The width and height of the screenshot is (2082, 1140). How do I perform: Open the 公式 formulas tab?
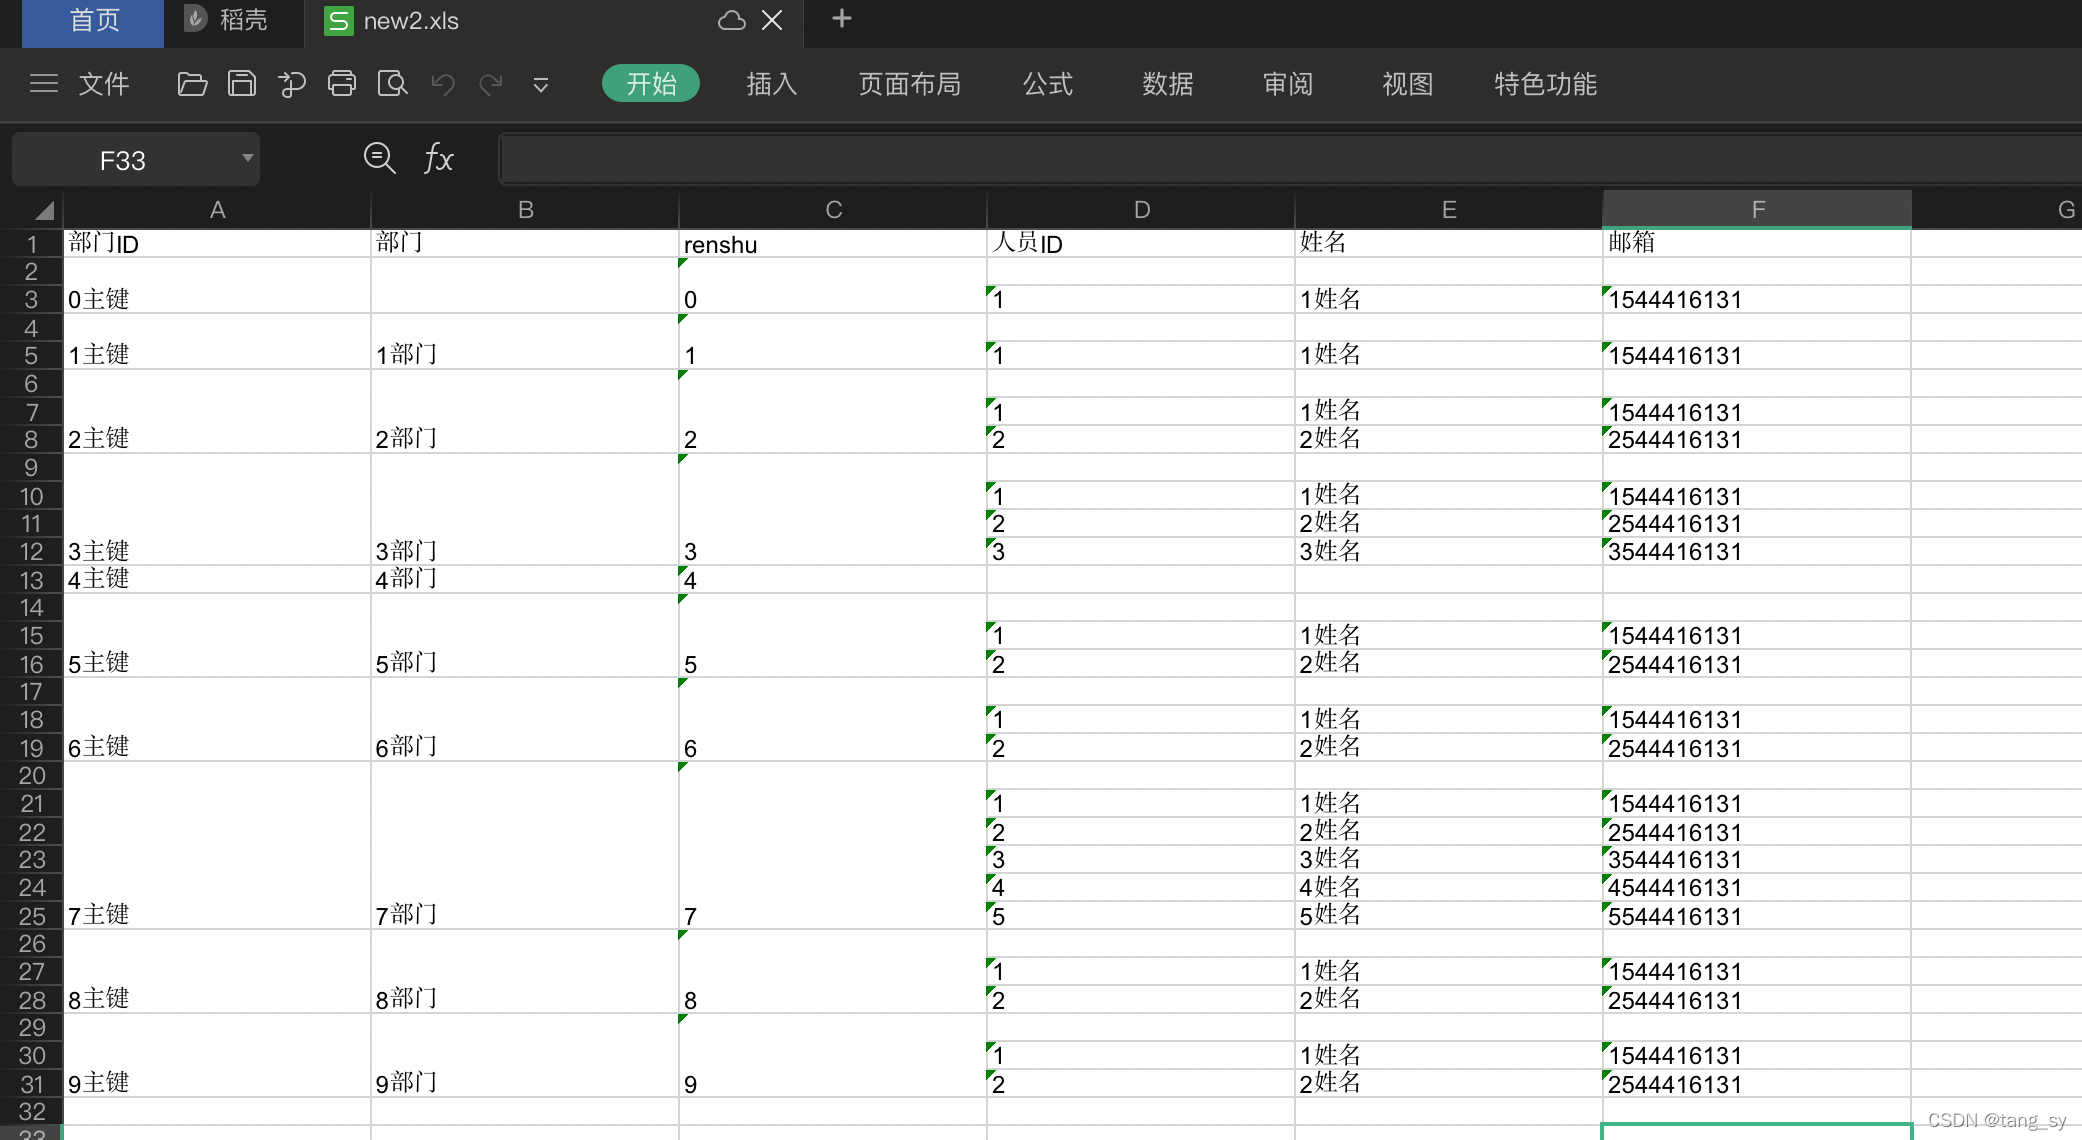[x=1047, y=84]
